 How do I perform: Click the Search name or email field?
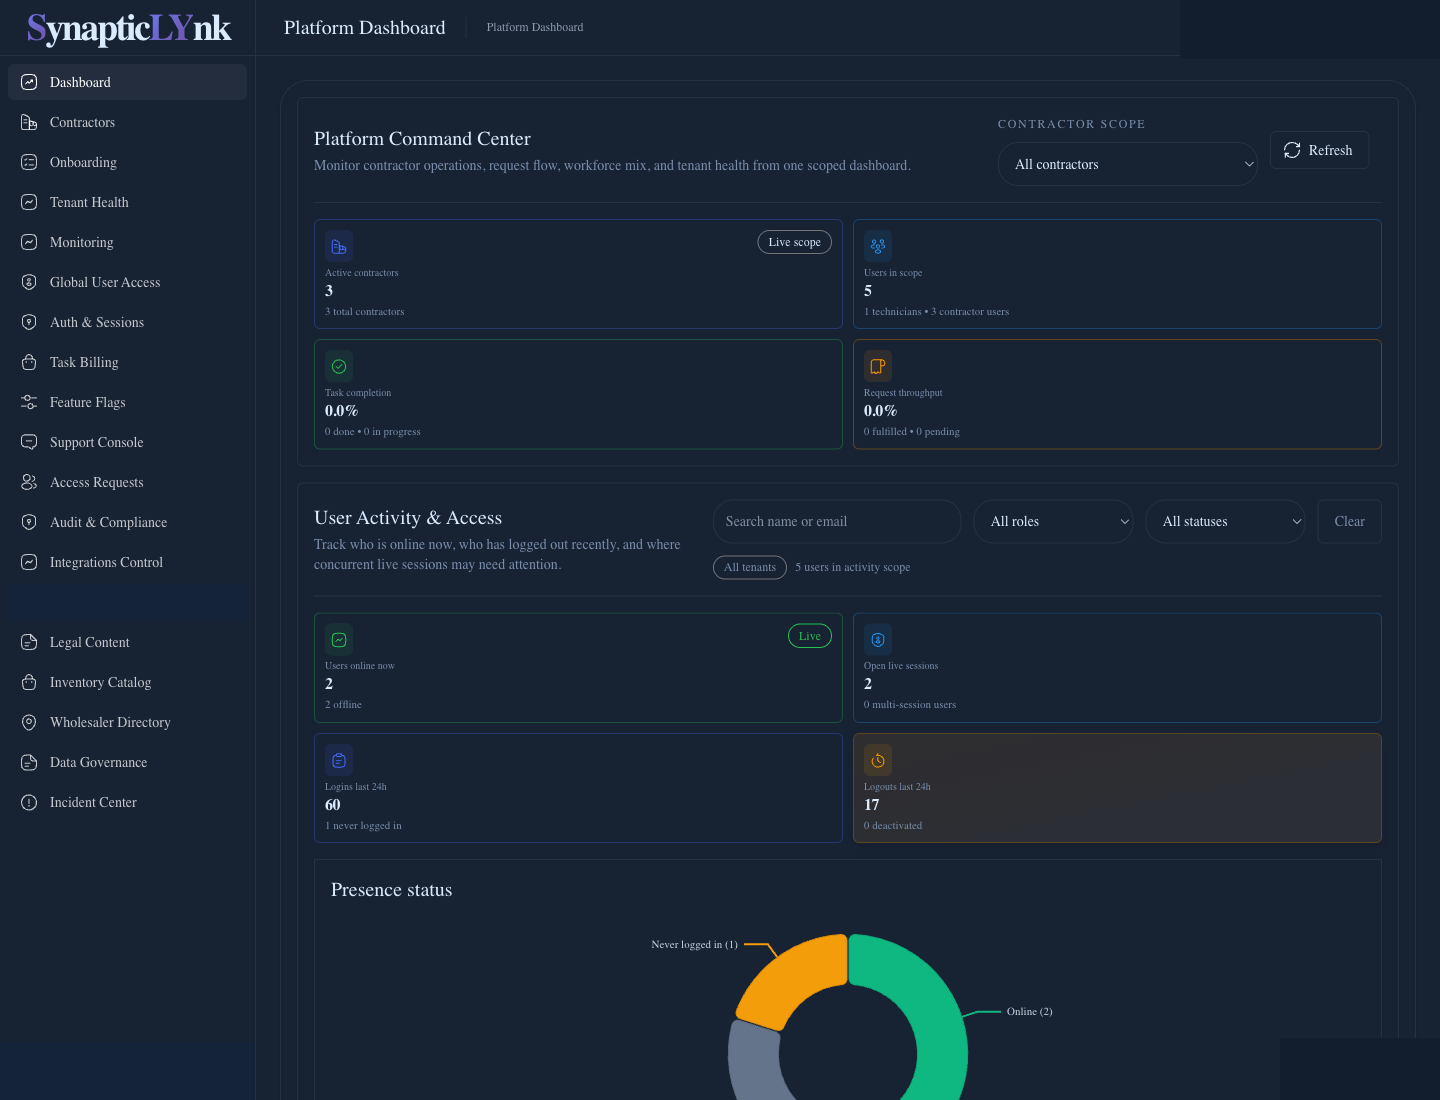(837, 521)
